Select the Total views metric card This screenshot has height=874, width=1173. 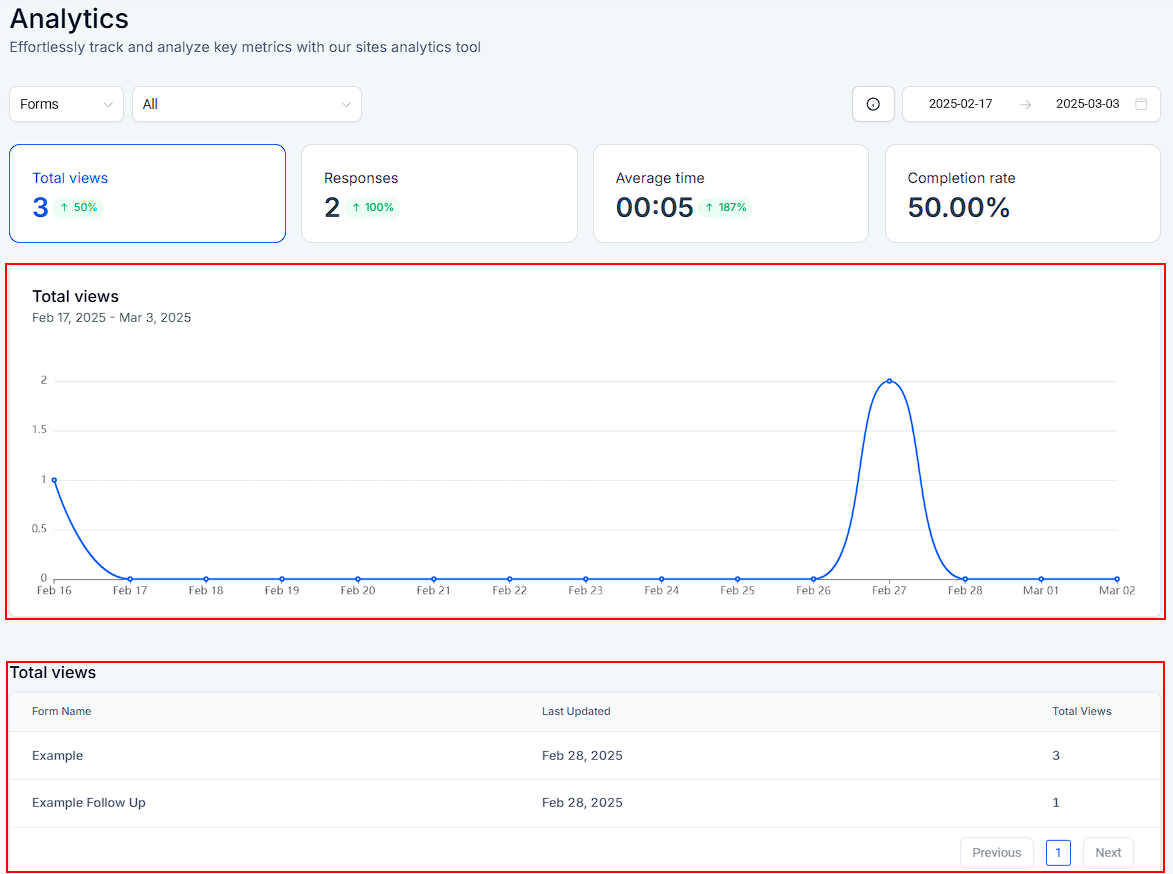pyautogui.click(x=147, y=193)
